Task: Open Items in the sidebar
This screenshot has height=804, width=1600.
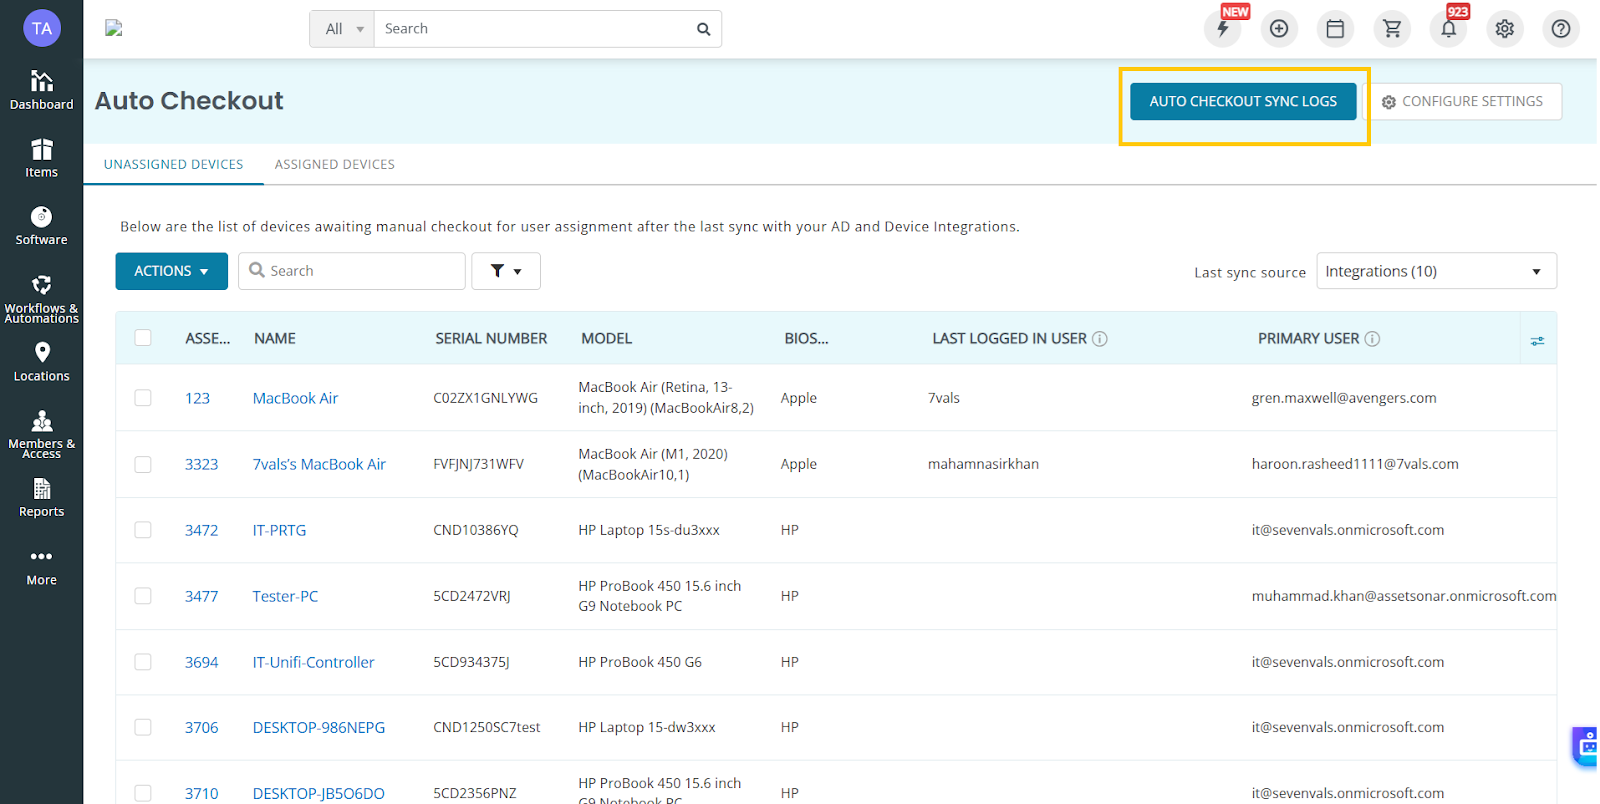Action: (41, 158)
